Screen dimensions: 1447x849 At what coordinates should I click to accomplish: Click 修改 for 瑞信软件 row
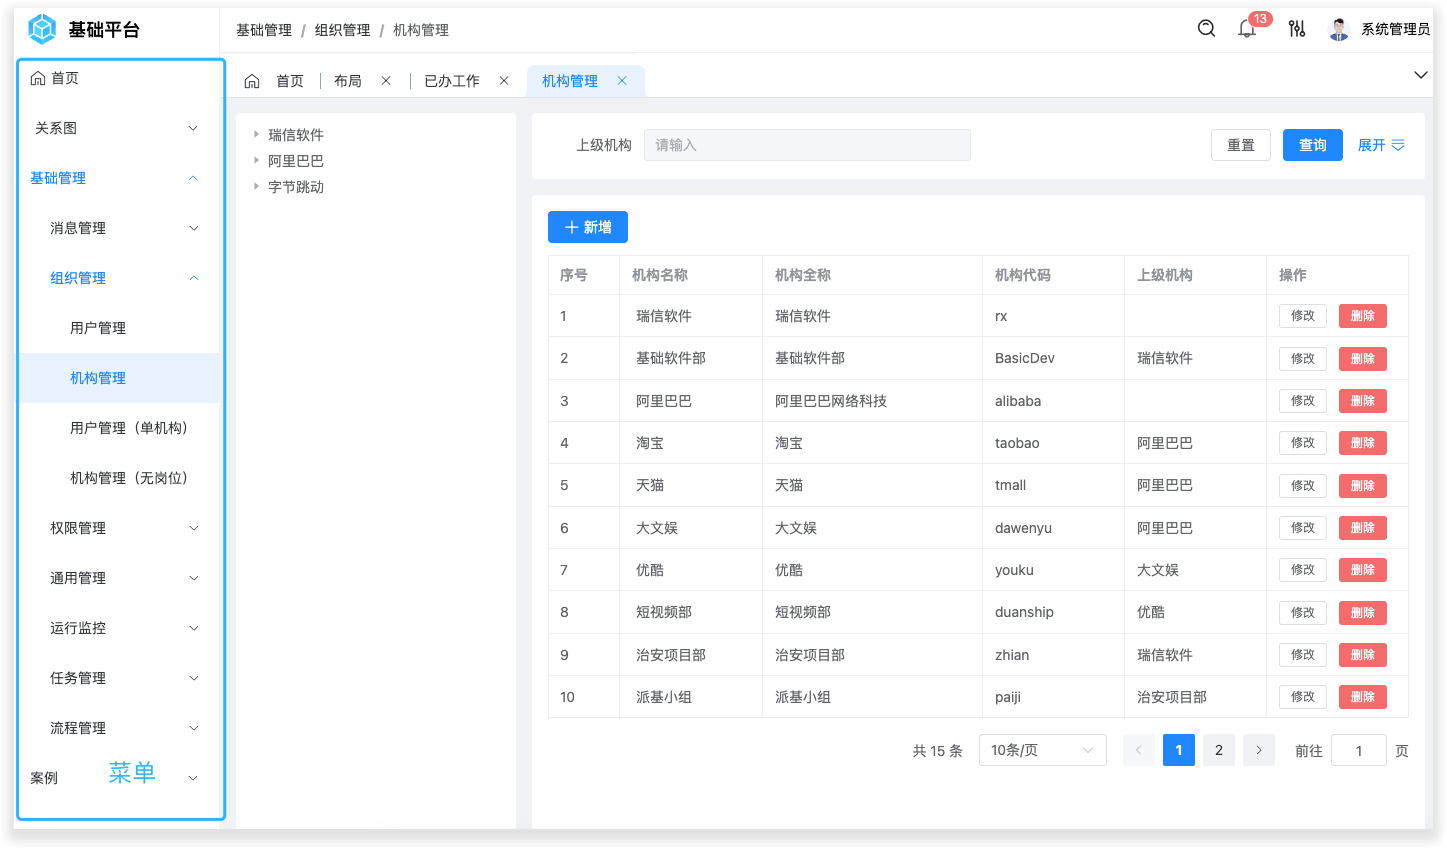pyautogui.click(x=1303, y=316)
